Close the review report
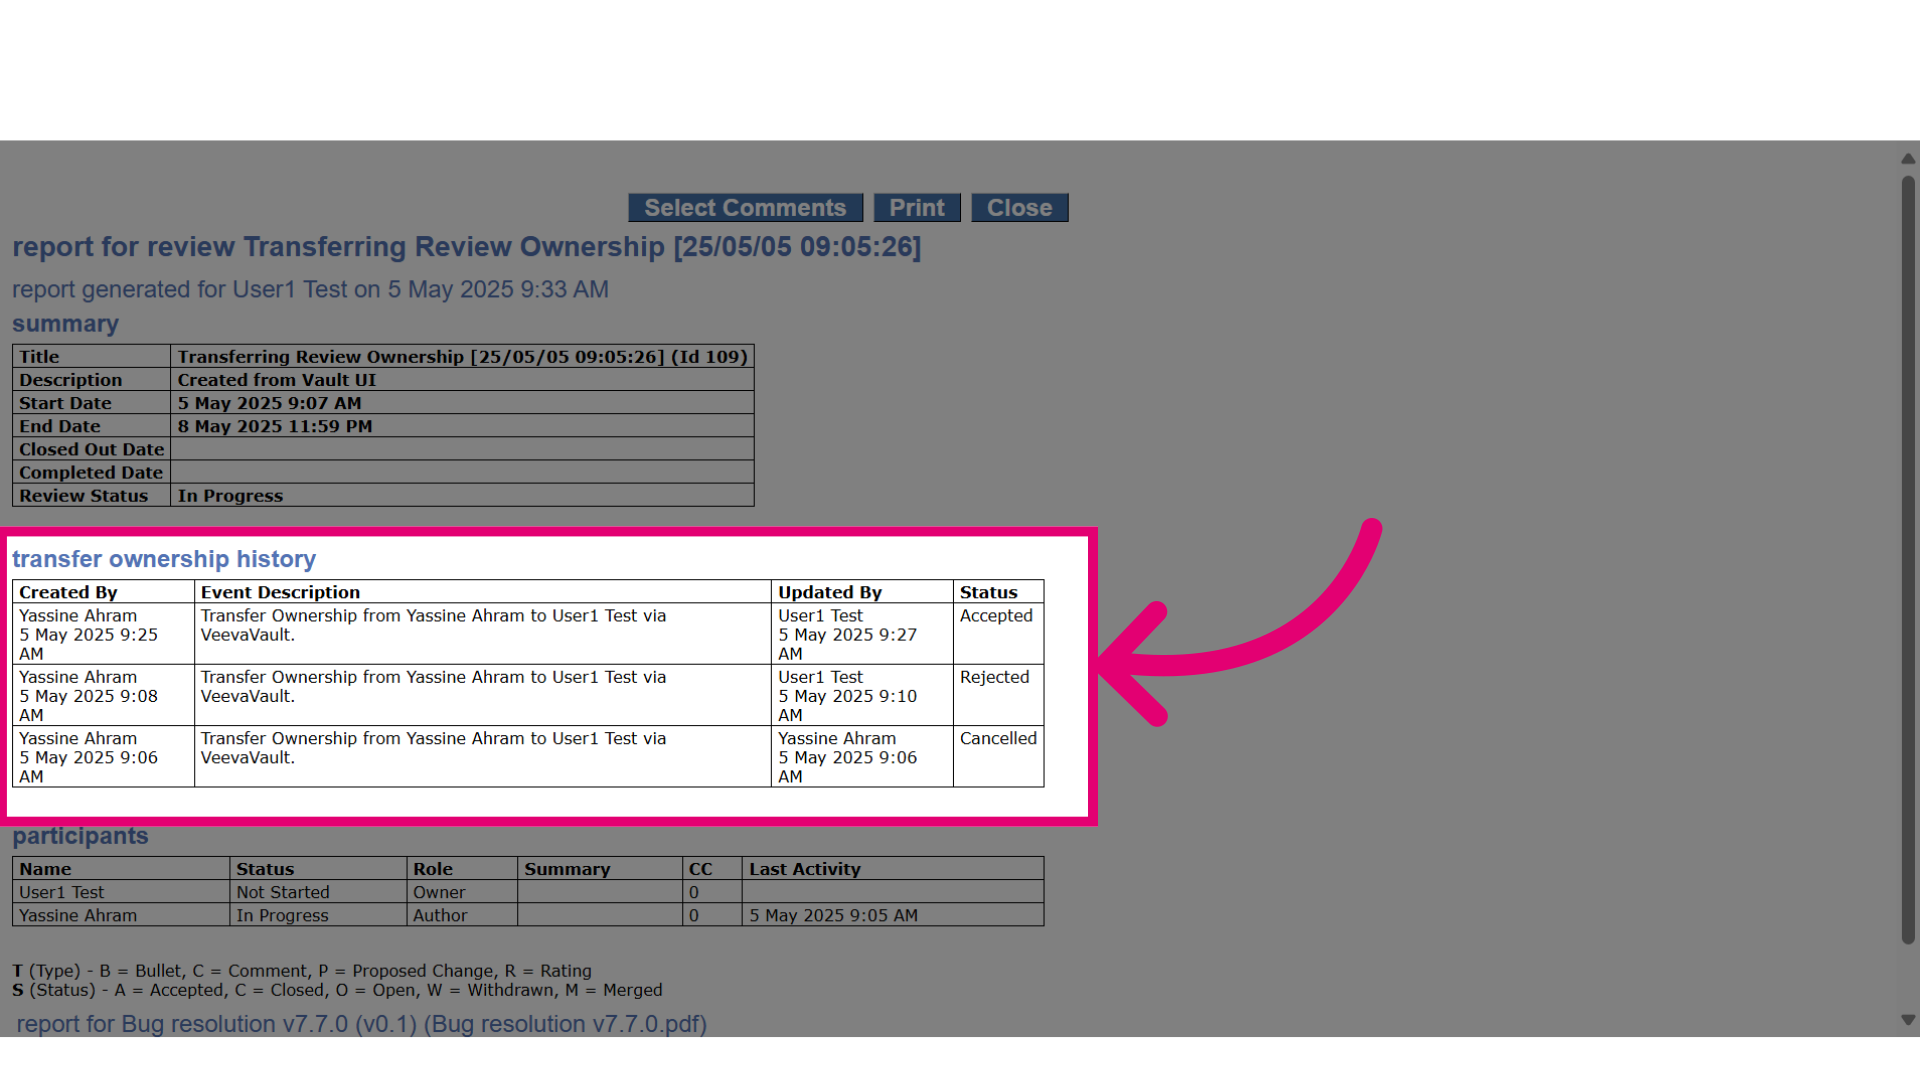 1020,208
